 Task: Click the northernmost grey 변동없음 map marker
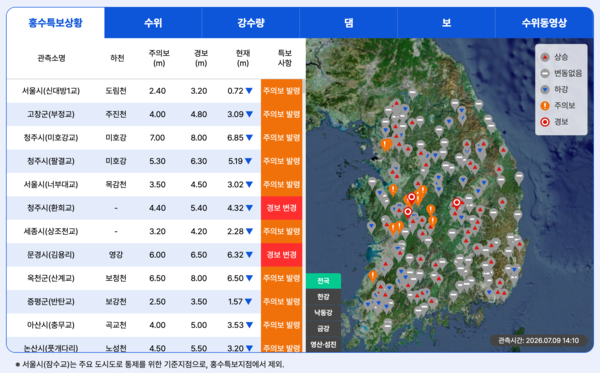coord(412,93)
